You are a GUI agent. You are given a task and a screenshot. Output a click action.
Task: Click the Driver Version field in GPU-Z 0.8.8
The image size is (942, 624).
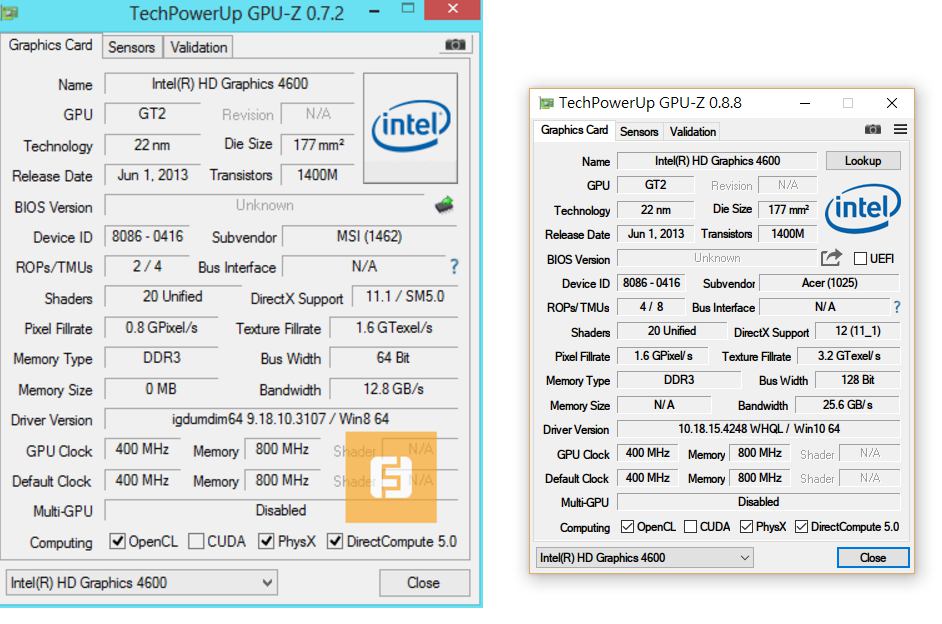click(759, 429)
